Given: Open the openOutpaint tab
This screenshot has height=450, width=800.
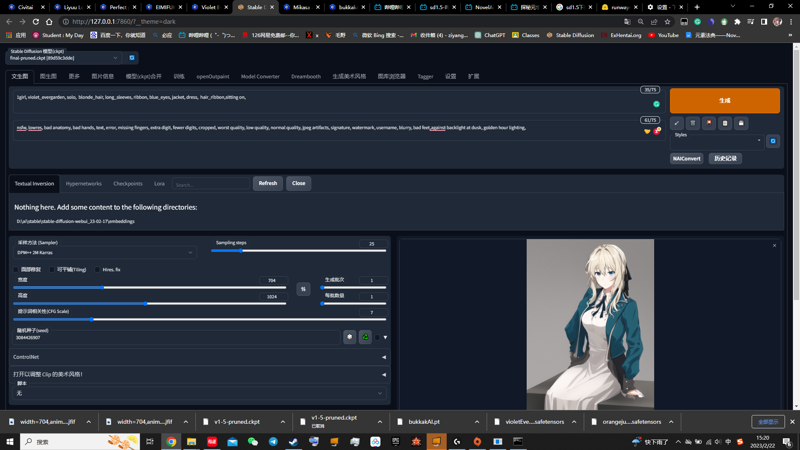Looking at the screenshot, I should click(213, 77).
